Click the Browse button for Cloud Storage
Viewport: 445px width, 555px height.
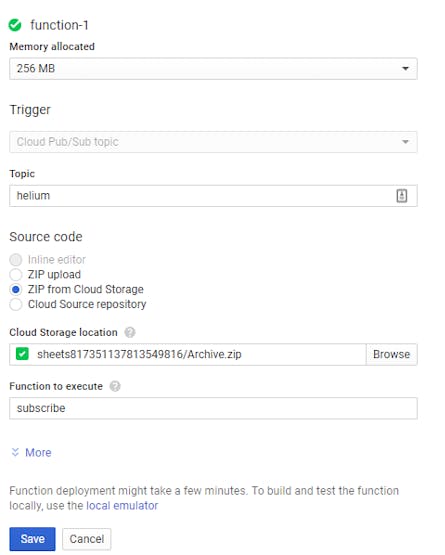pyautogui.click(x=392, y=354)
